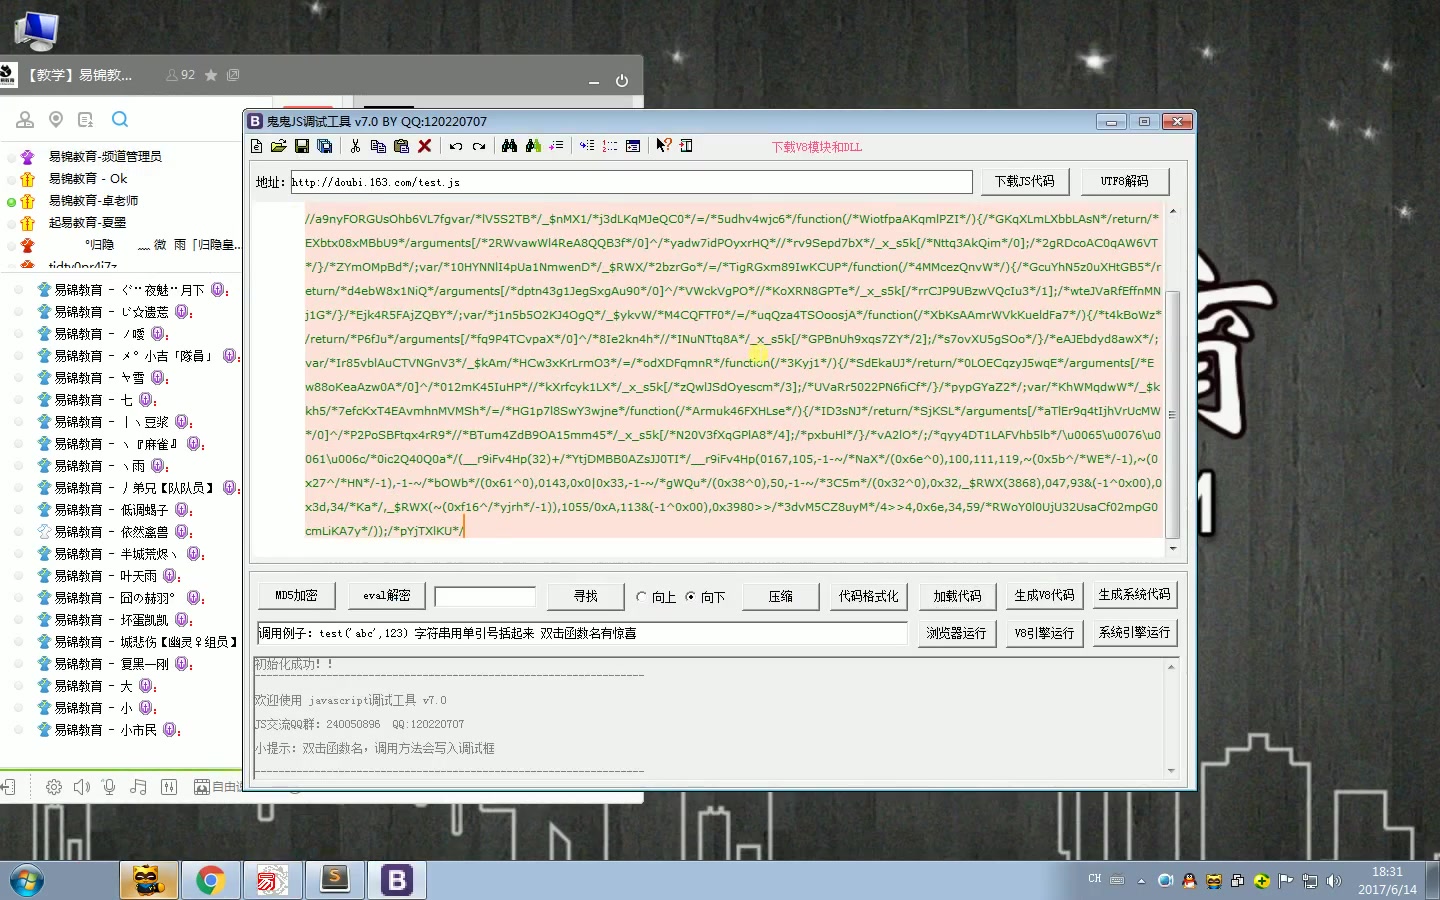Click the star favorite icon in chat title
The width and height of the screenshot is (1440, 900).
[x=211, y=75]
